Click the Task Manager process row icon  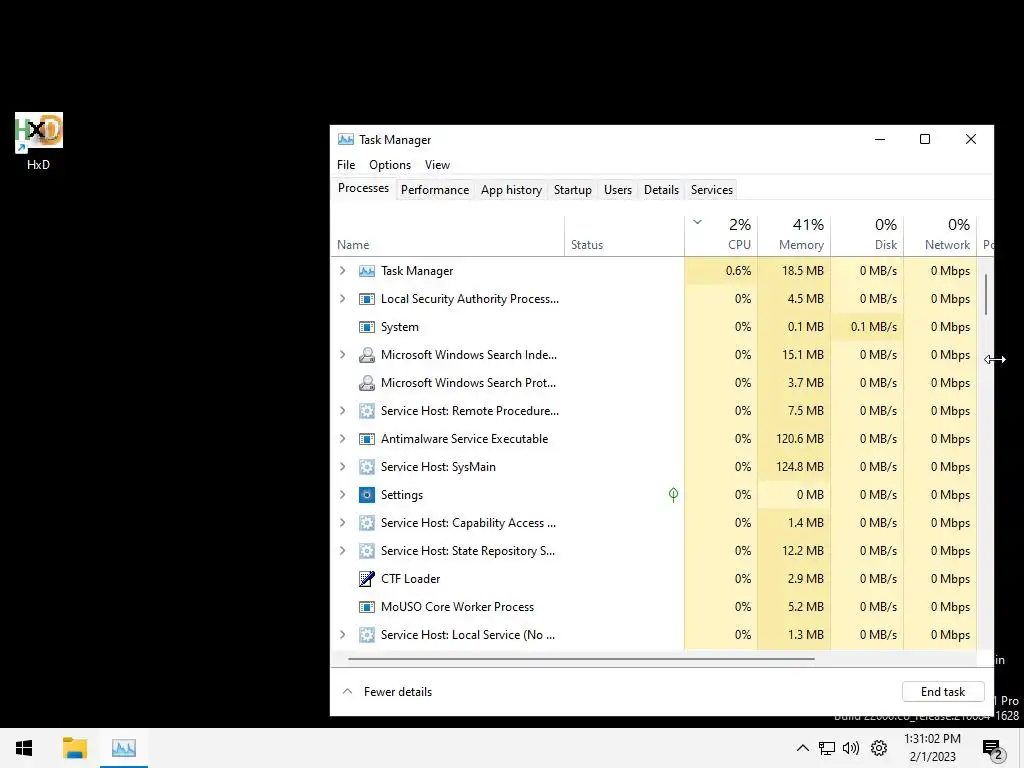click(367, 271)
